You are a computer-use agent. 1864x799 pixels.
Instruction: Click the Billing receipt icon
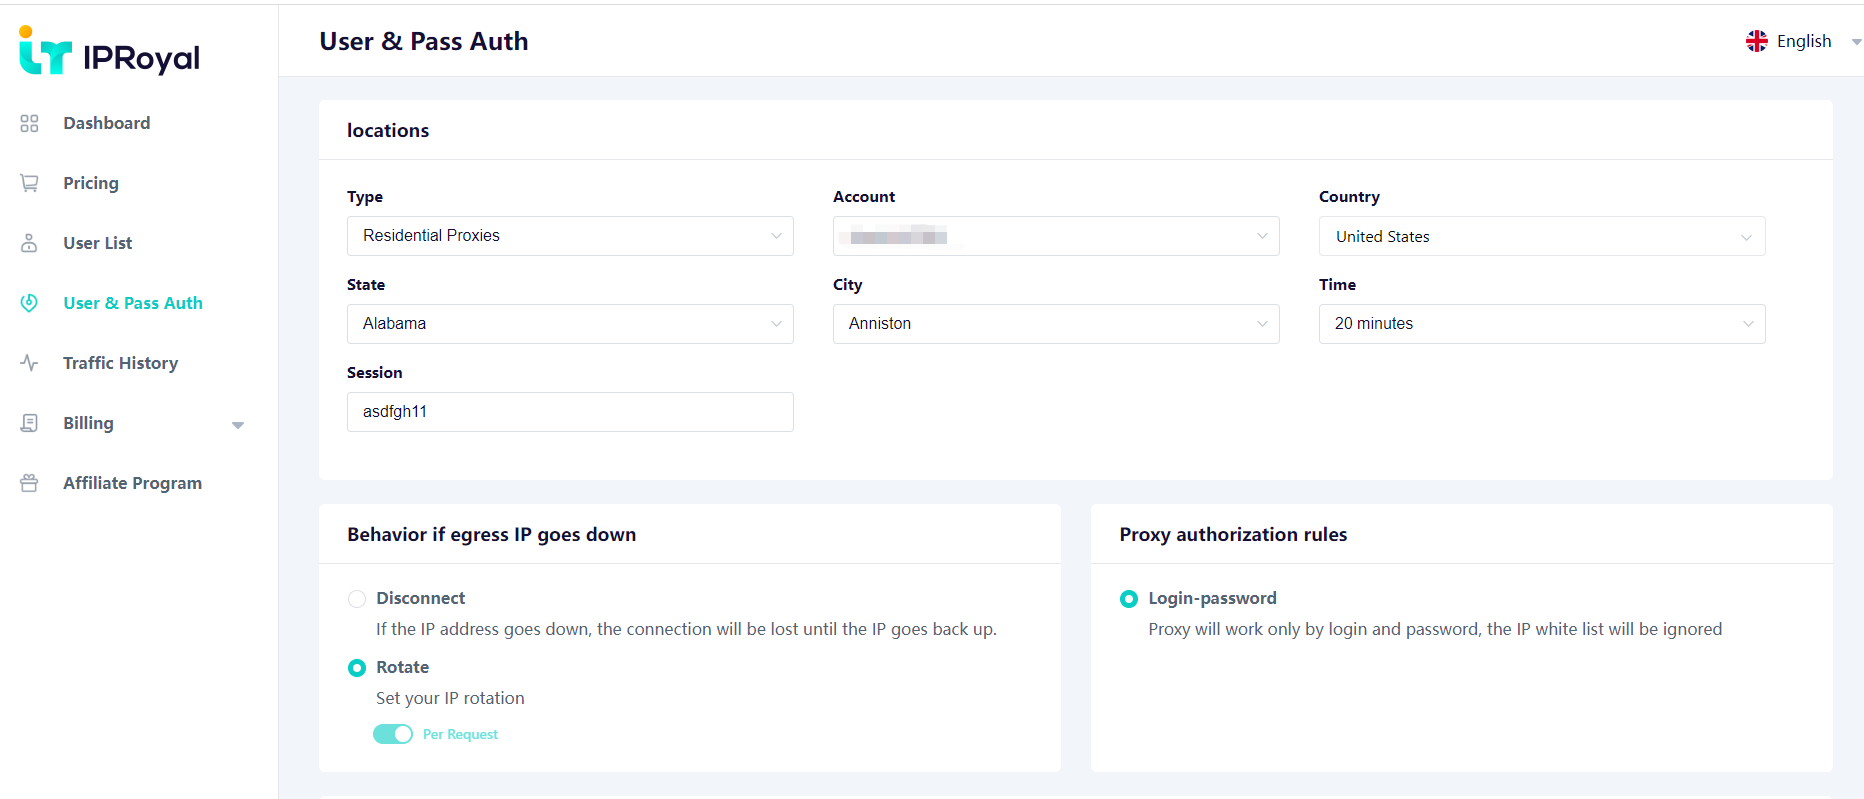[x=29, y=423]
